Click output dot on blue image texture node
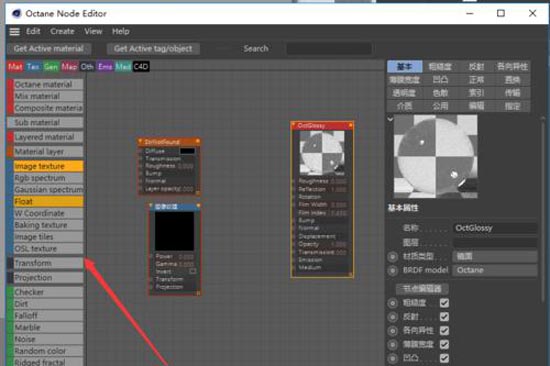Viewport: 550px width, 366px height. click(x=198, y=206)
